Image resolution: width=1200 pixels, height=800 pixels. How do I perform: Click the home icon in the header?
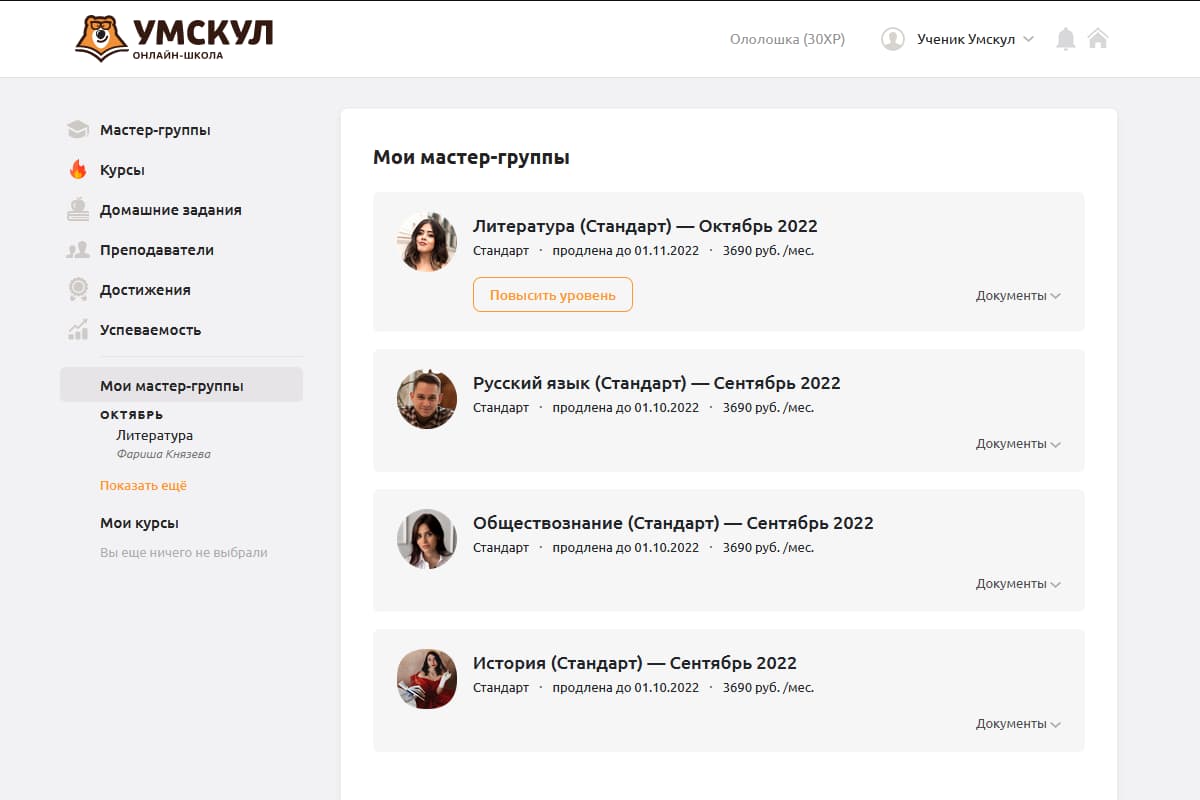click(1098, 38)
